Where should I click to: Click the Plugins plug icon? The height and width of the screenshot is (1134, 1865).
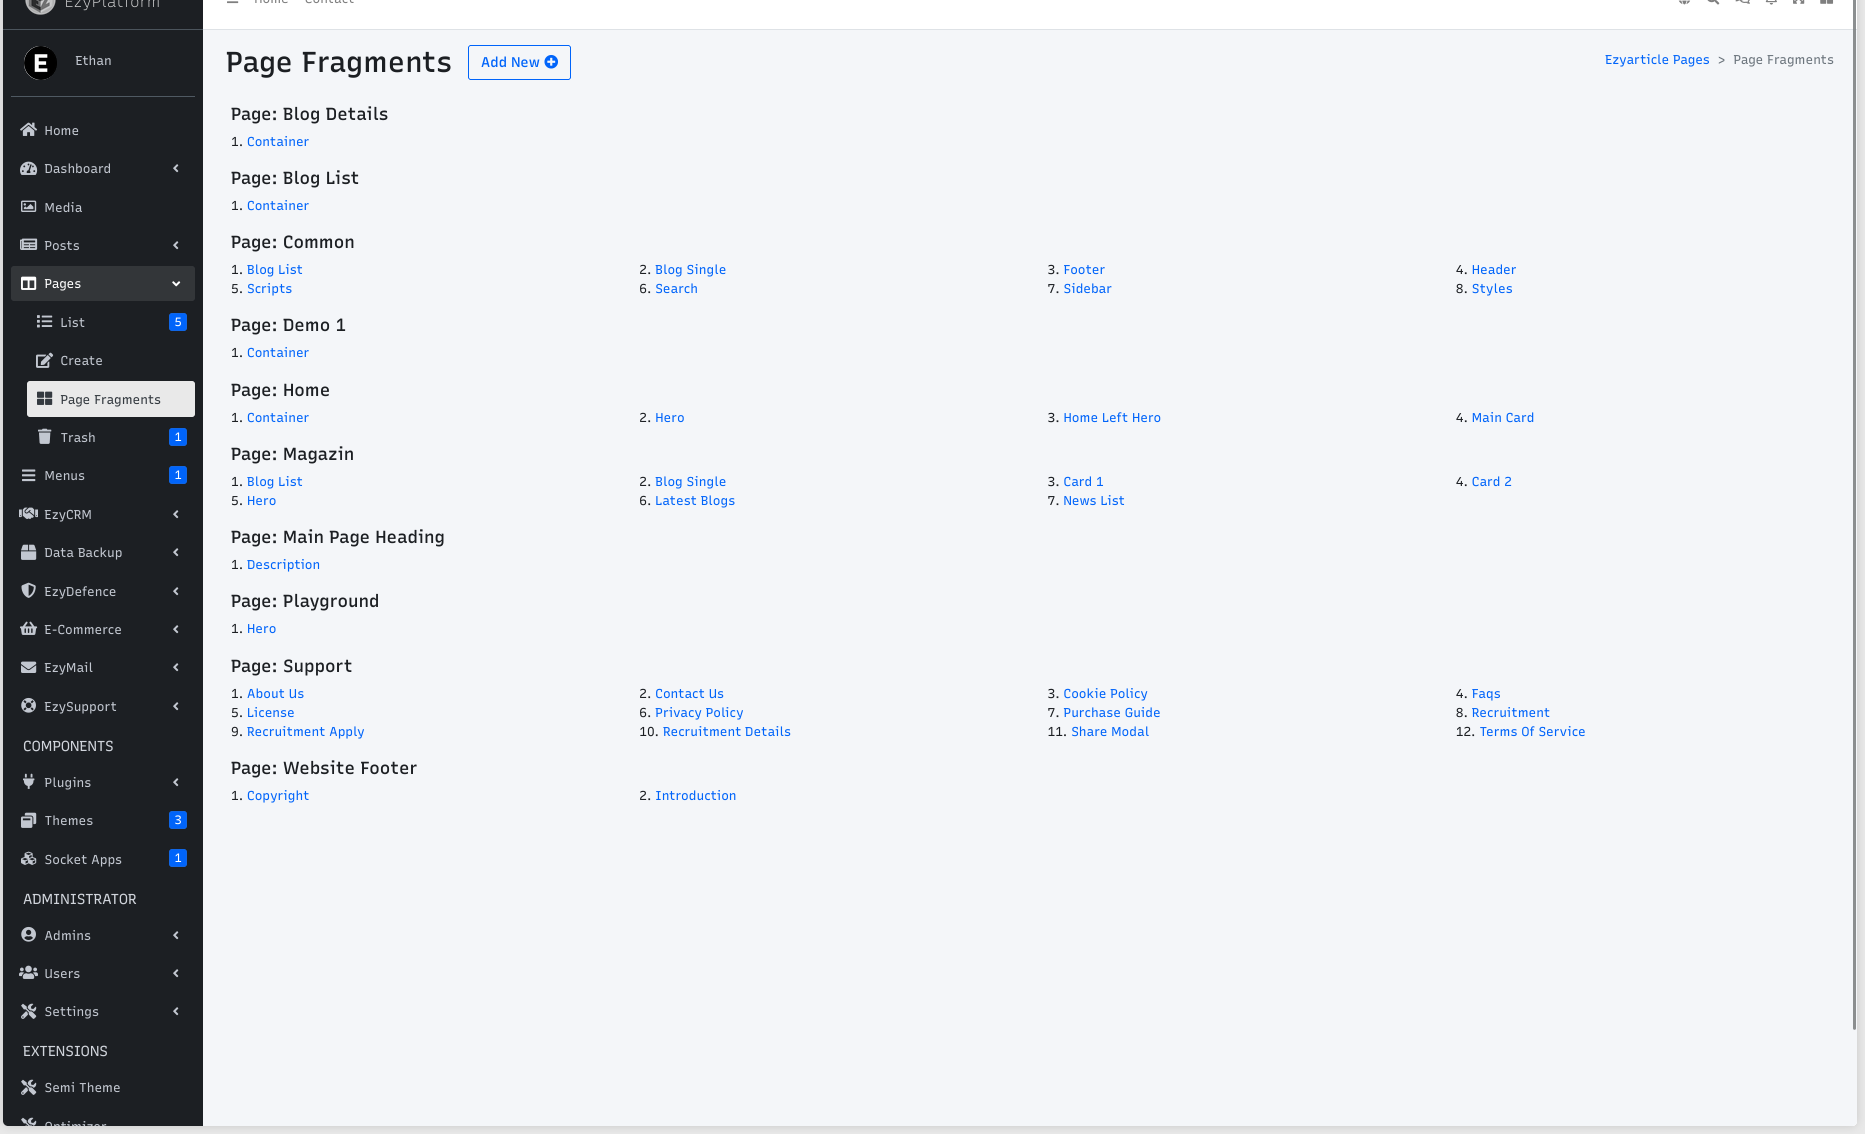(29, 782)
